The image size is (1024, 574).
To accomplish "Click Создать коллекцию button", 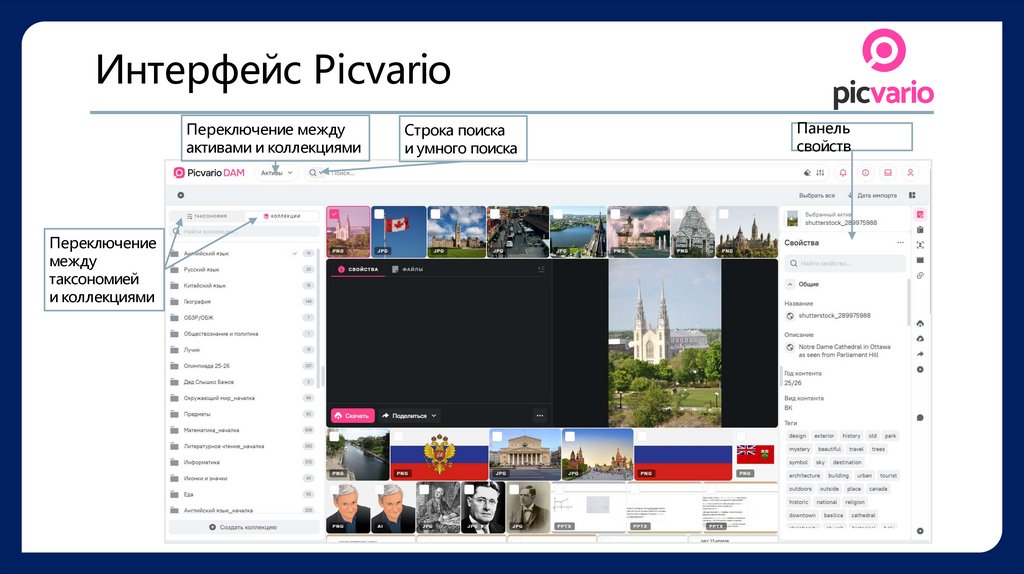I will point(243,527).
